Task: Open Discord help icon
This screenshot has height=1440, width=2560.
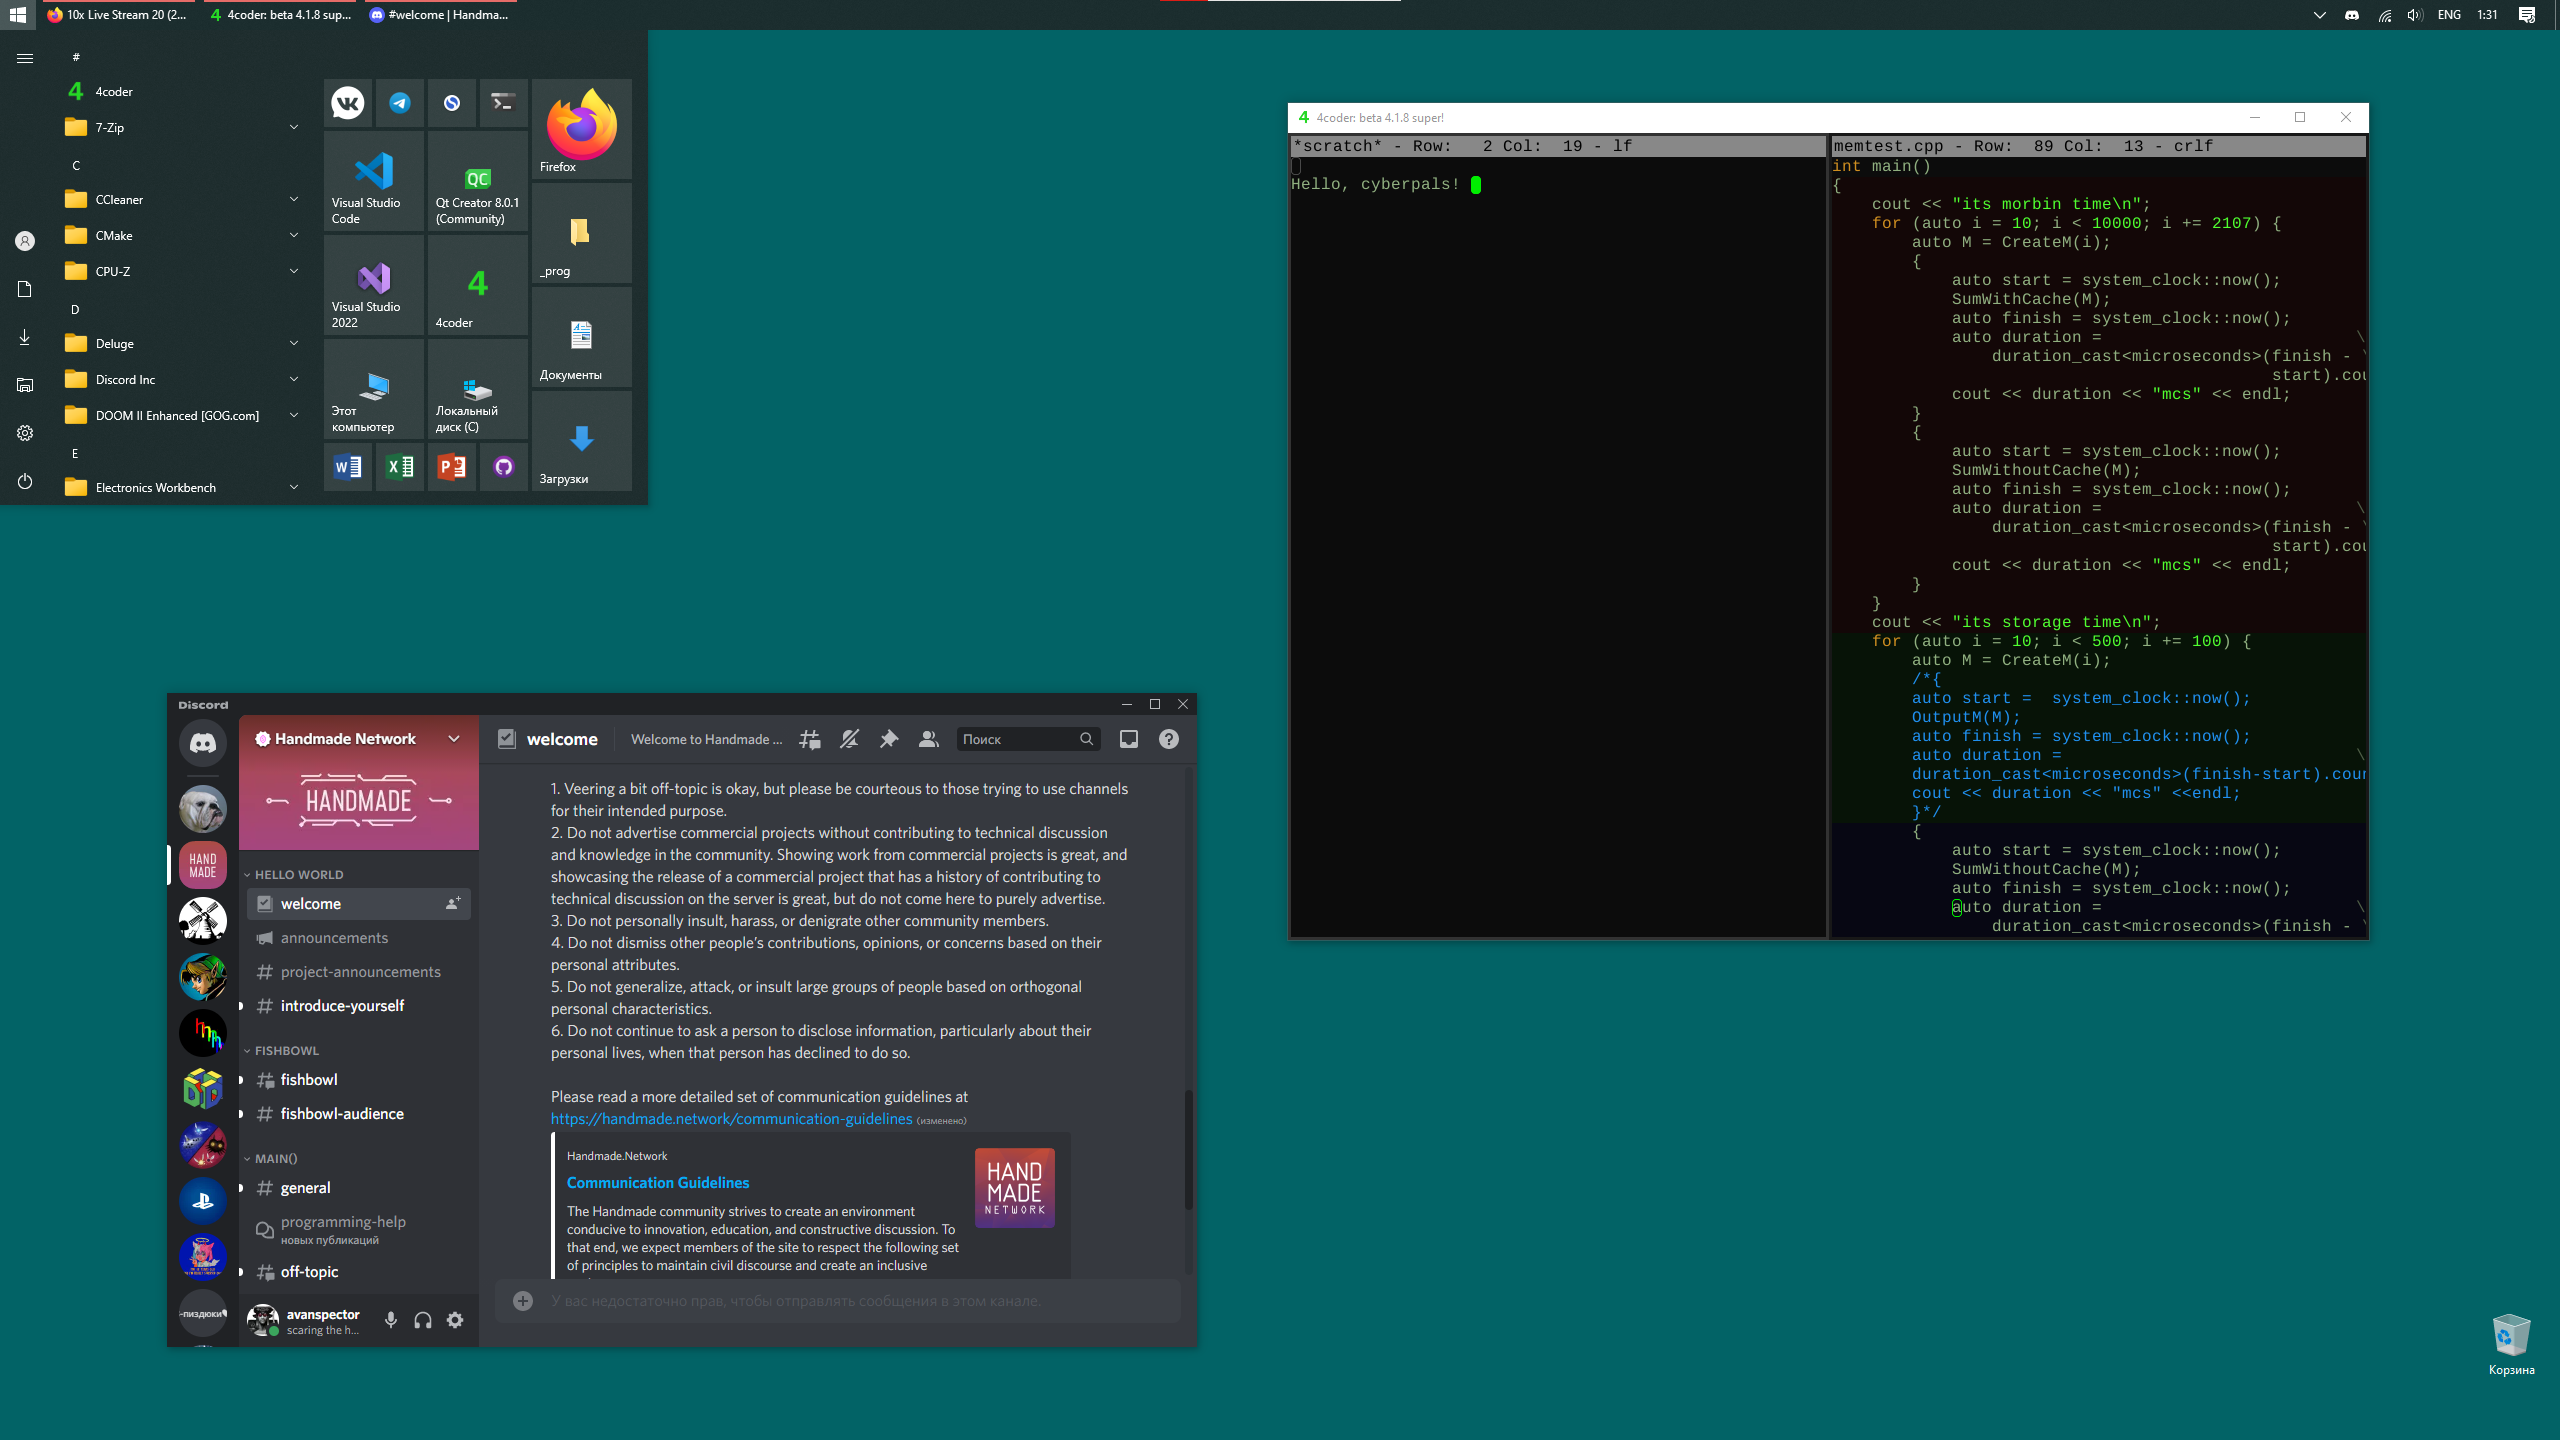Action: pos(1168,739)
